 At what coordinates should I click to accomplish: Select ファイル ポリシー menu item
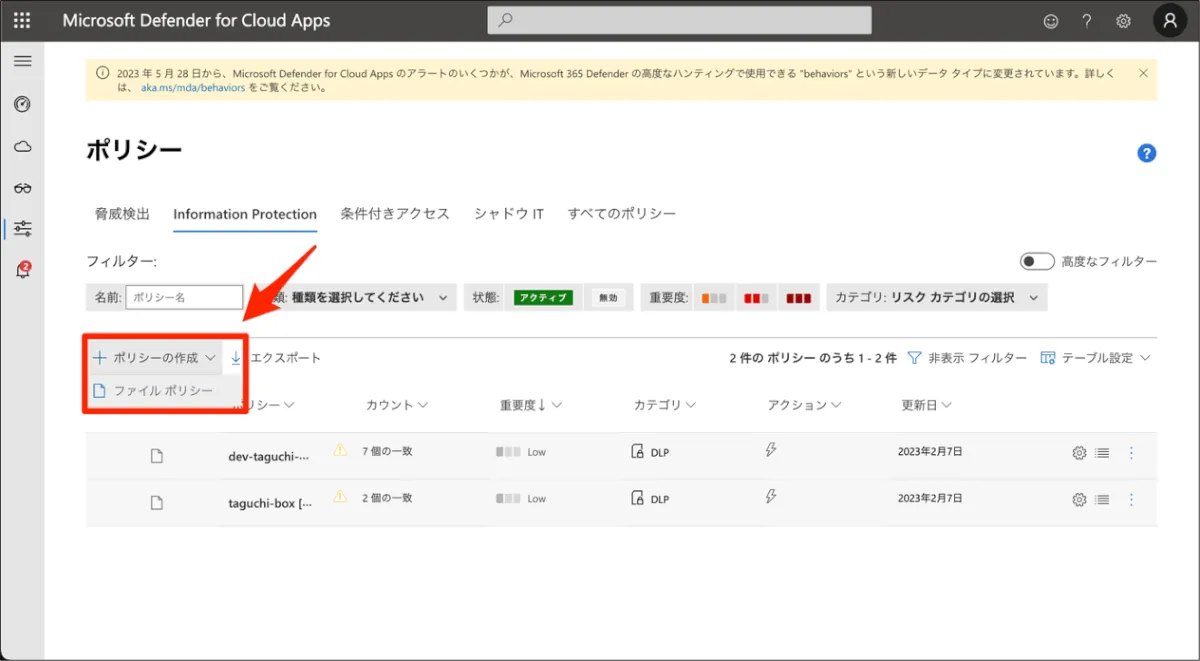[x=162, y=390]
